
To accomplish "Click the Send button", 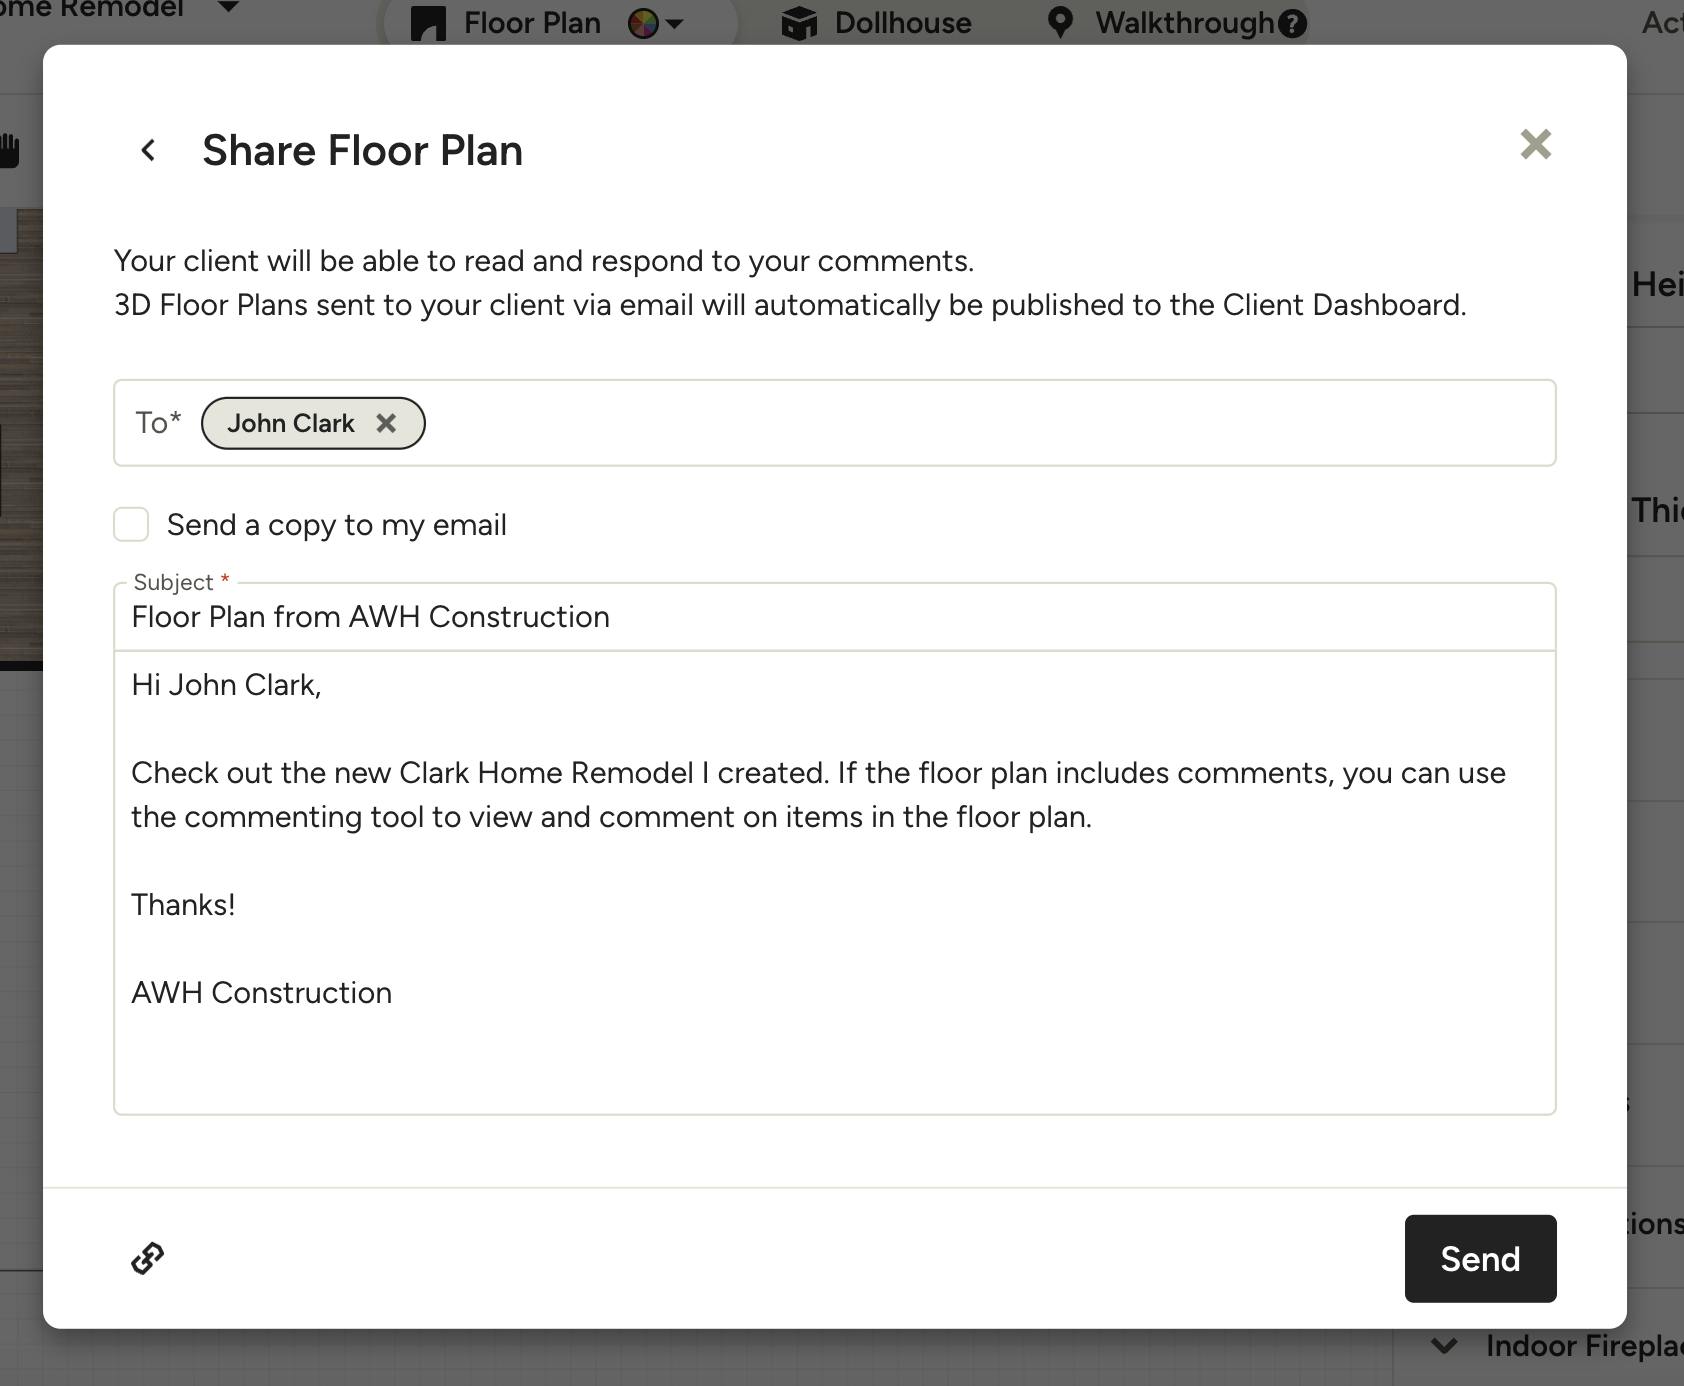I will (1480, 1258).
